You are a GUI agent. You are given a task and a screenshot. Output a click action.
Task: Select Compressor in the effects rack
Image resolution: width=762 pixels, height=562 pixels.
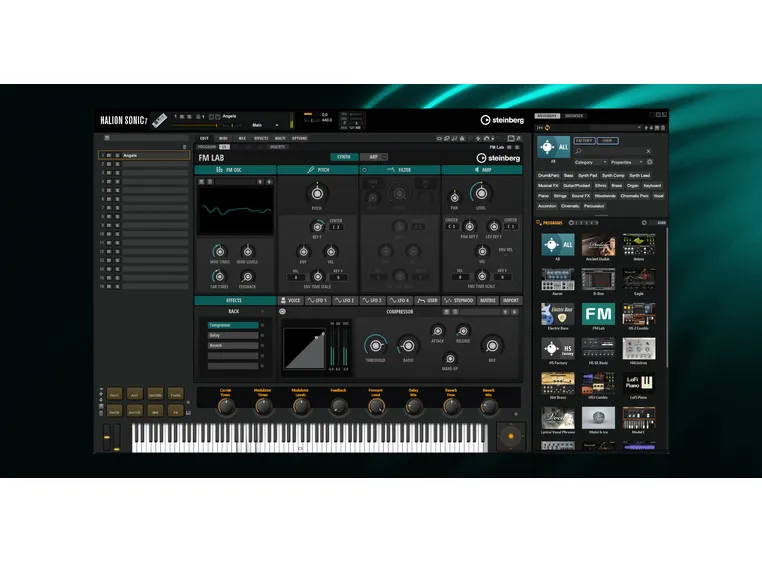click(233, 325)
